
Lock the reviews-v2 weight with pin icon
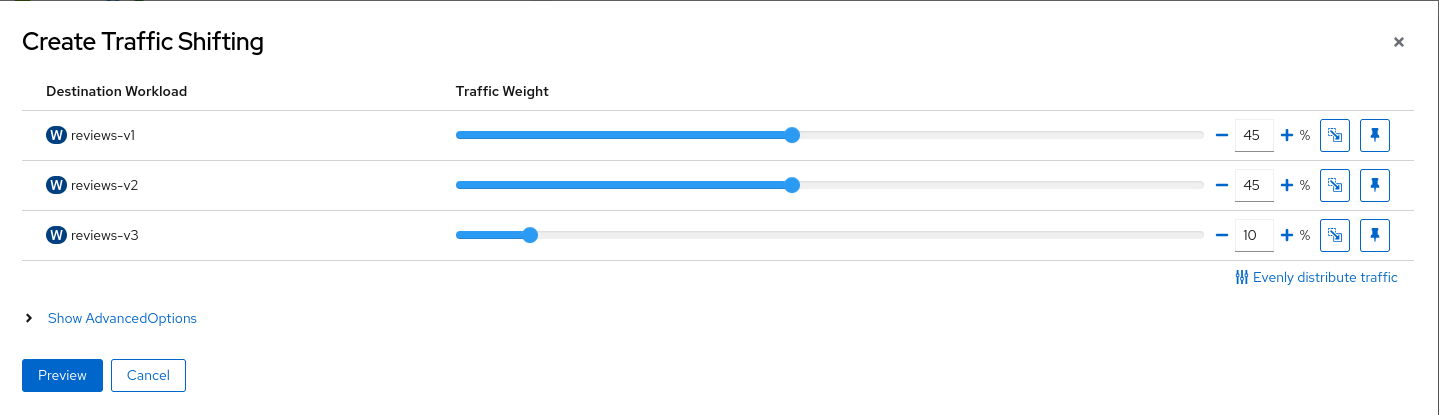pyautogui.click(x=1375, y=185)
